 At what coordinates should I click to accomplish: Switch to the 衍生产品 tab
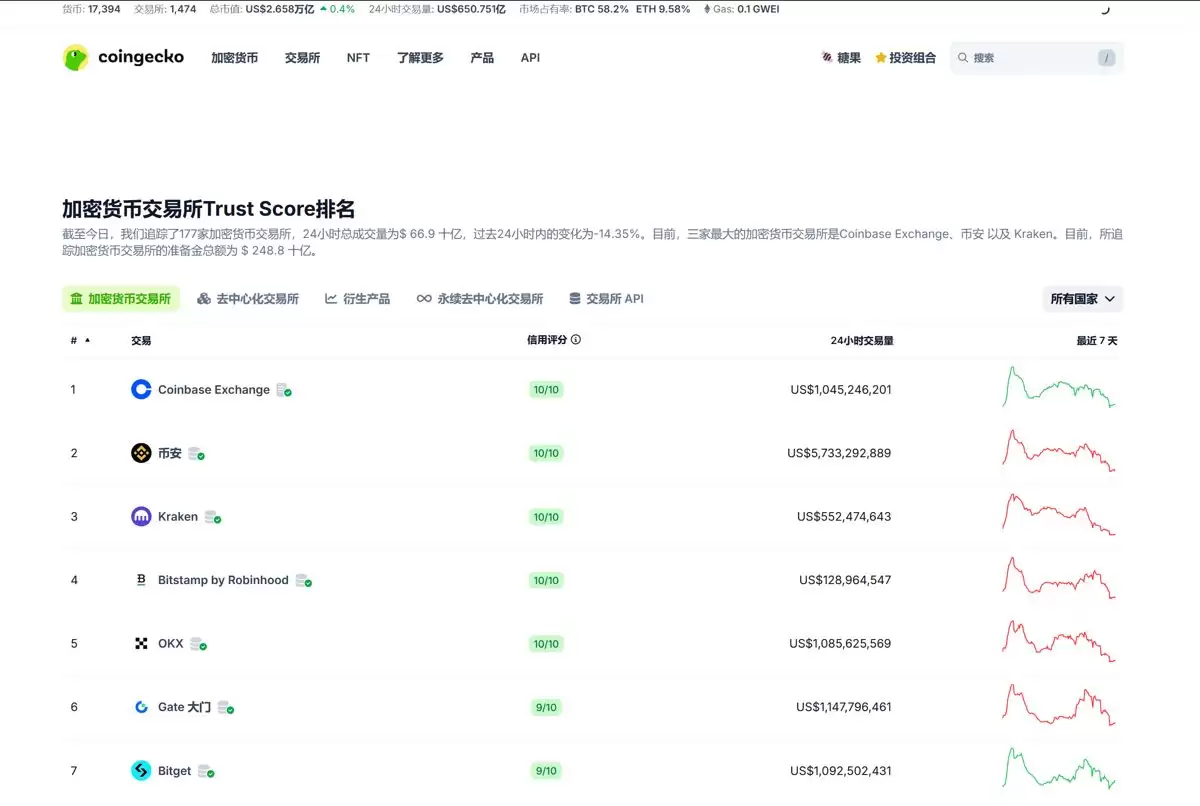click(357, 299)
